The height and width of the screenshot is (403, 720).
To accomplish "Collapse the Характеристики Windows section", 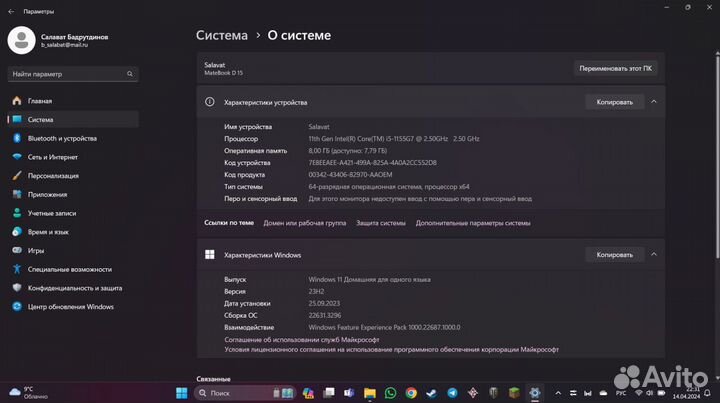I will coord(654,254).
